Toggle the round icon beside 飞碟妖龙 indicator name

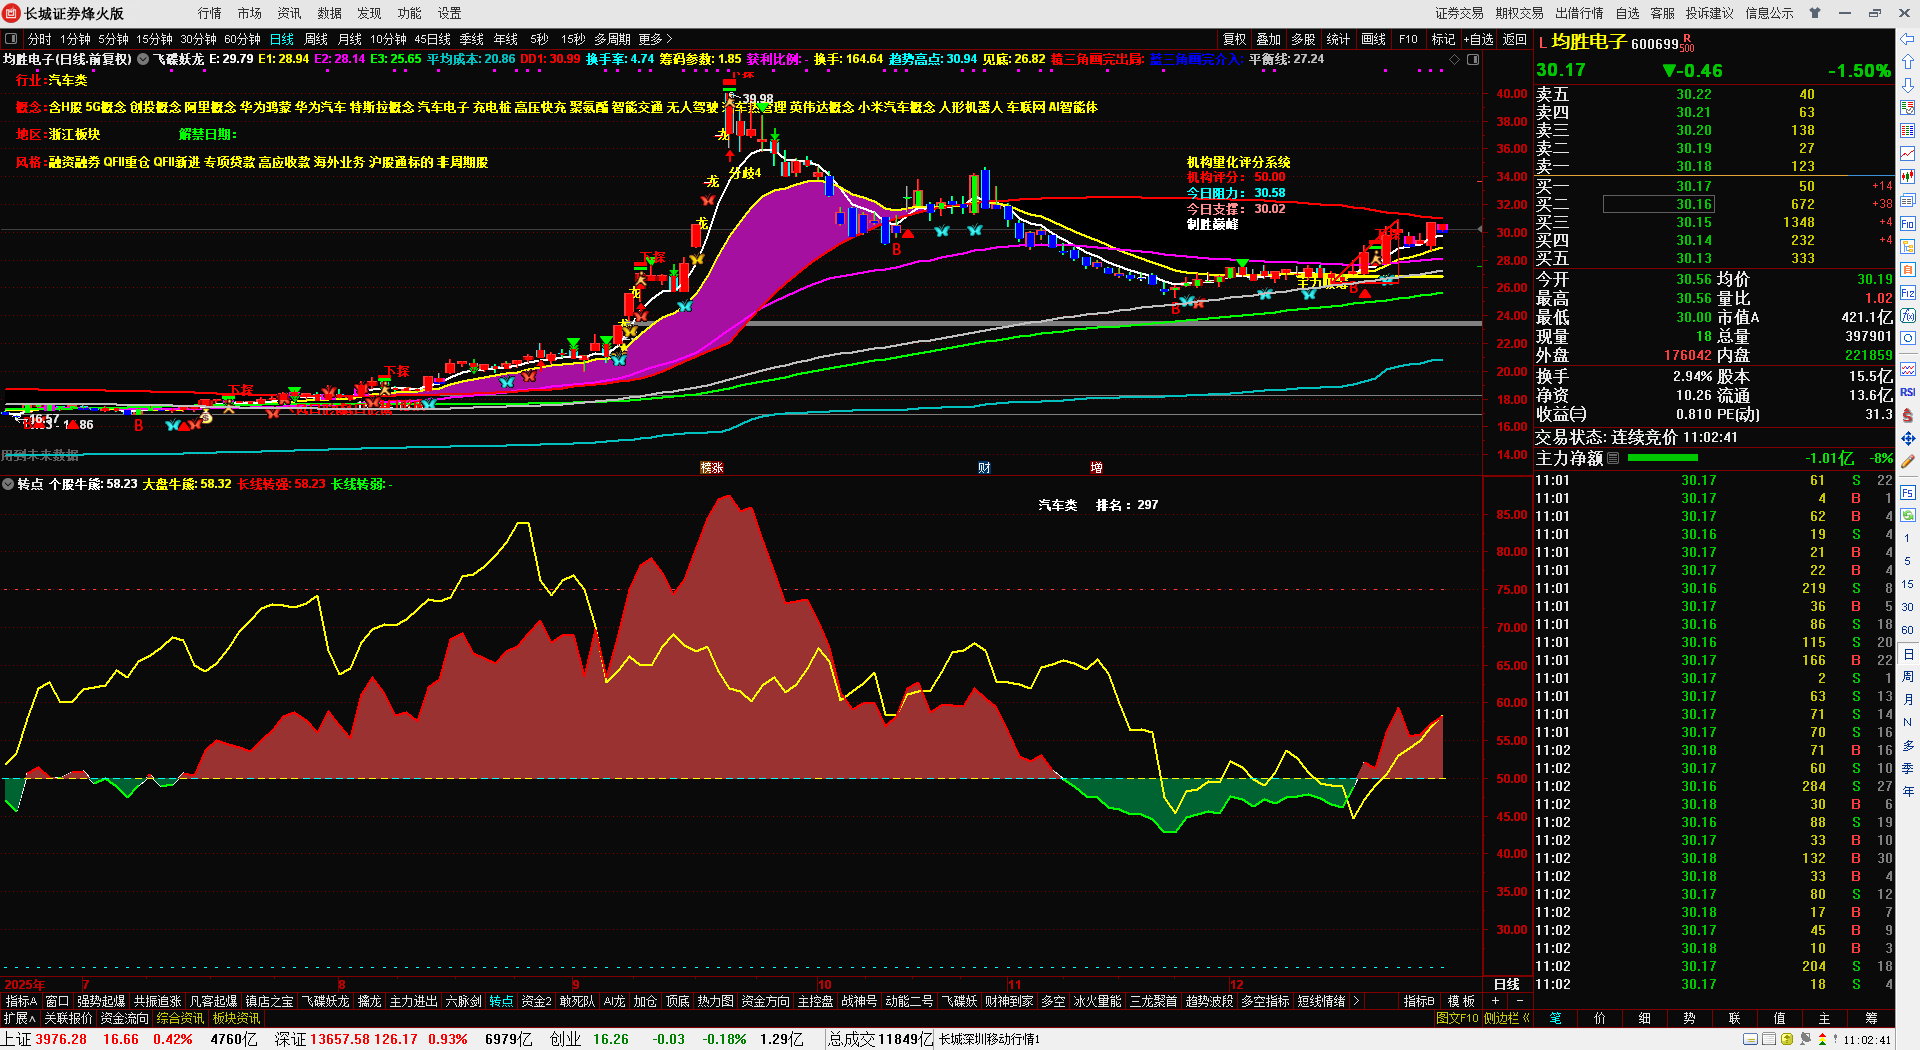[143, 60]
